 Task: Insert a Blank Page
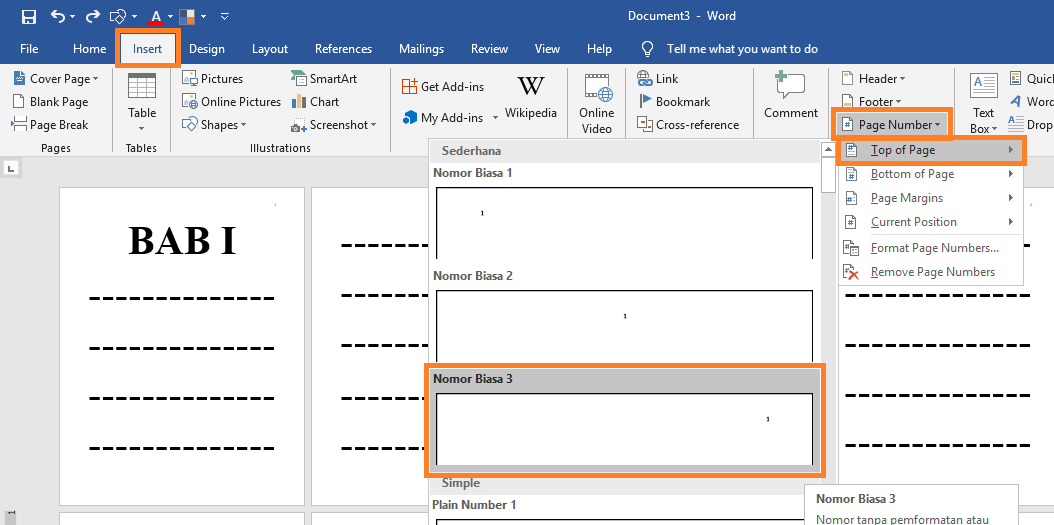(x=50, y=102)
